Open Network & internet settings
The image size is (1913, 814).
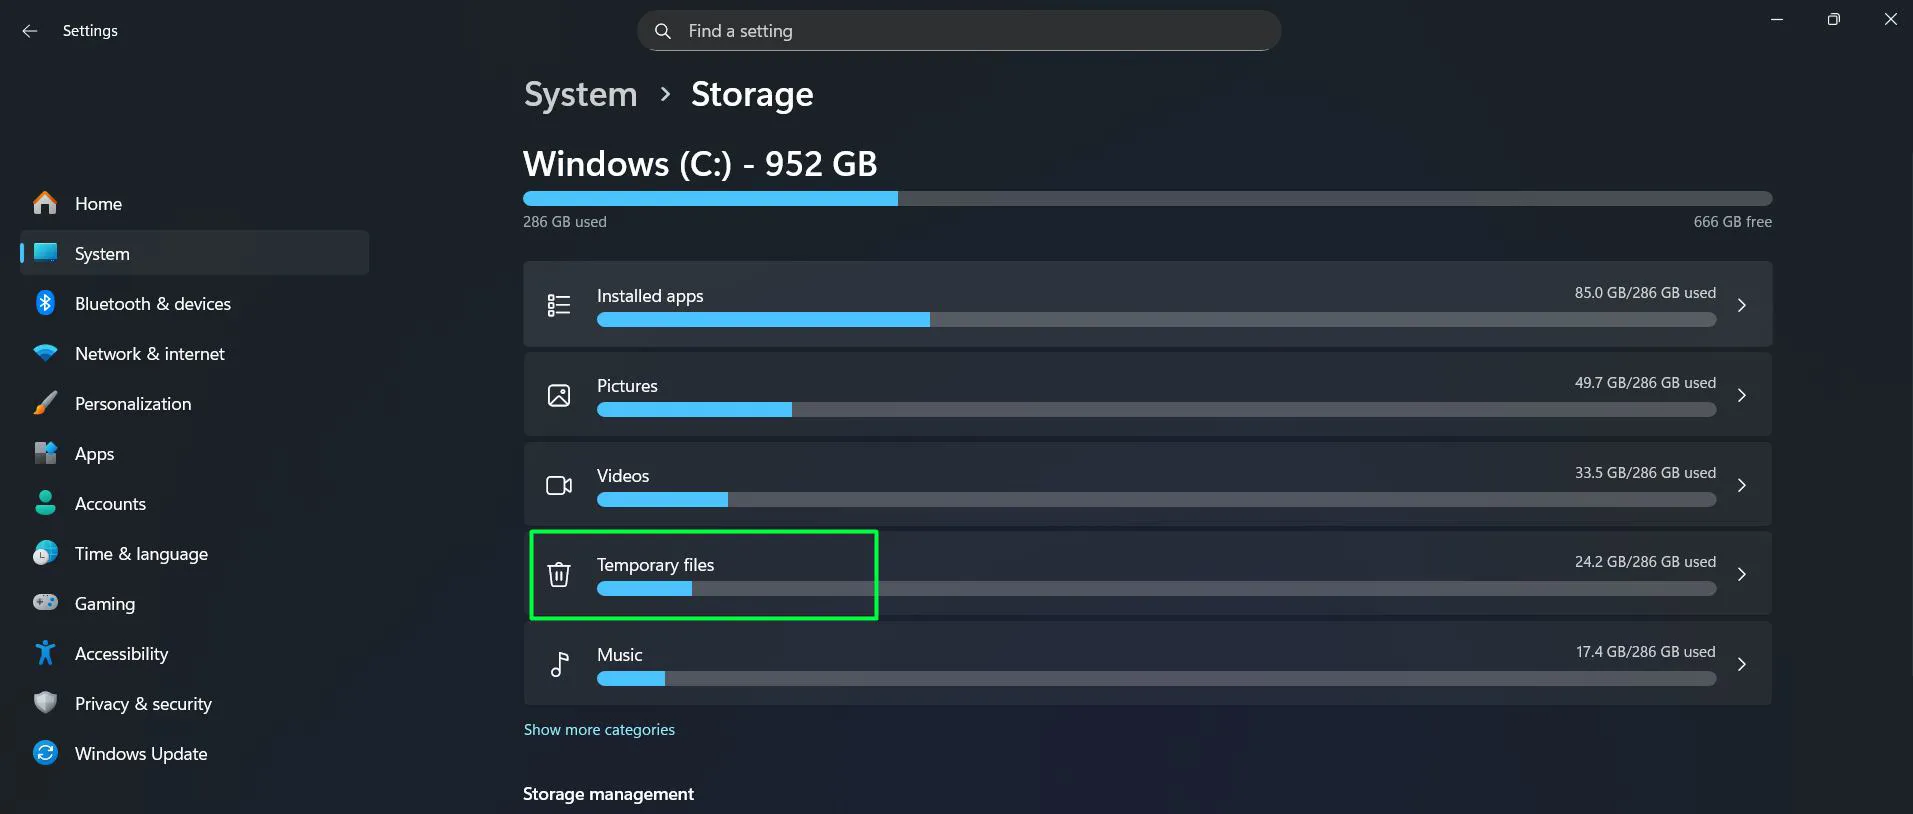click(149, 354)
